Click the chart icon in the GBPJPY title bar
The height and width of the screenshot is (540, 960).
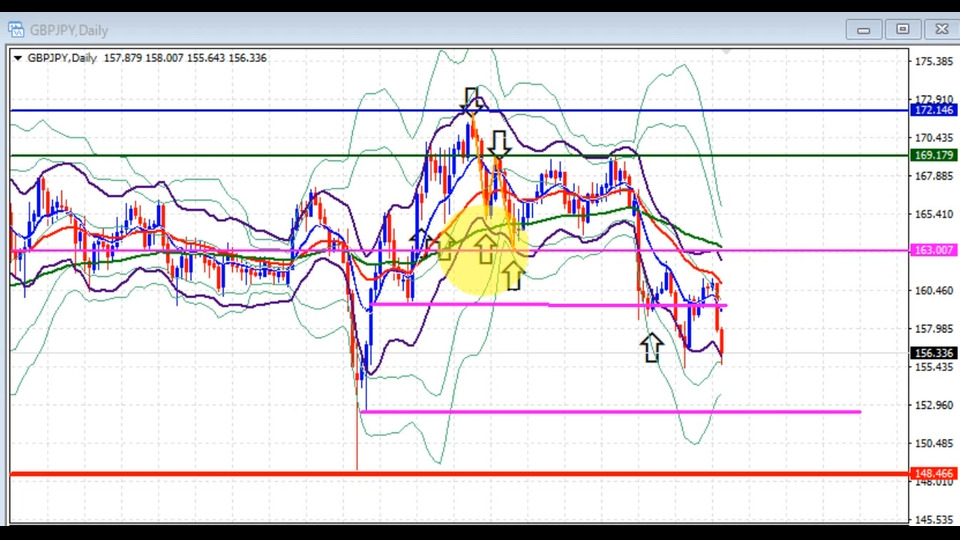(x=16, y=29)
